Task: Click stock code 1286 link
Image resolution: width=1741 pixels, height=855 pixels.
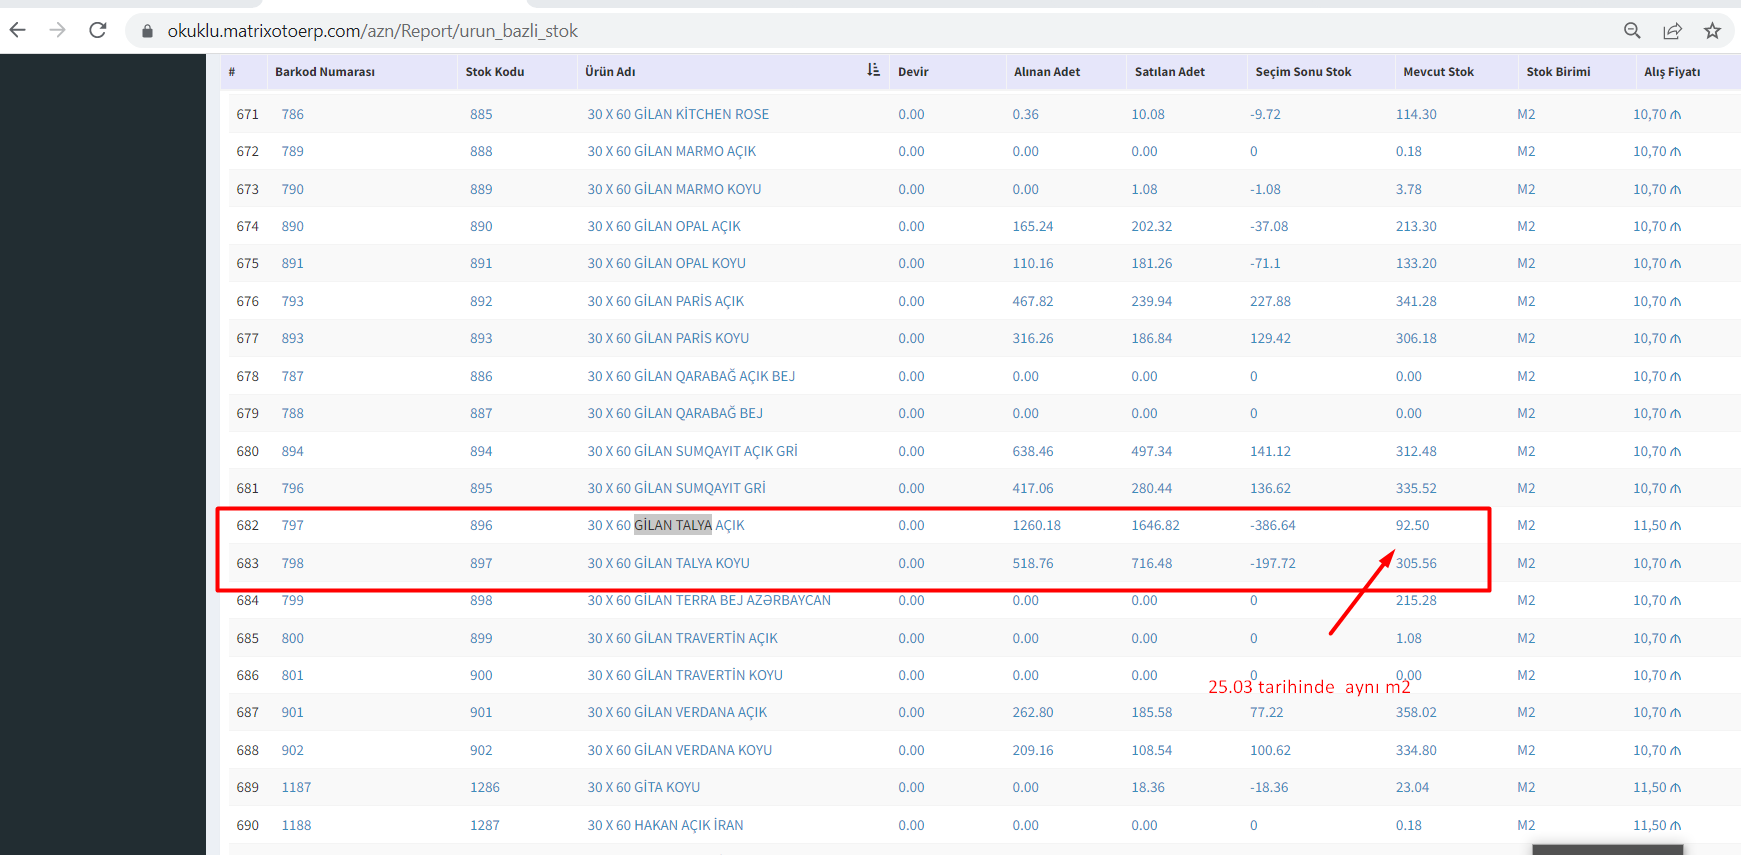Action: pyautogui.click(x=485, y=787)
